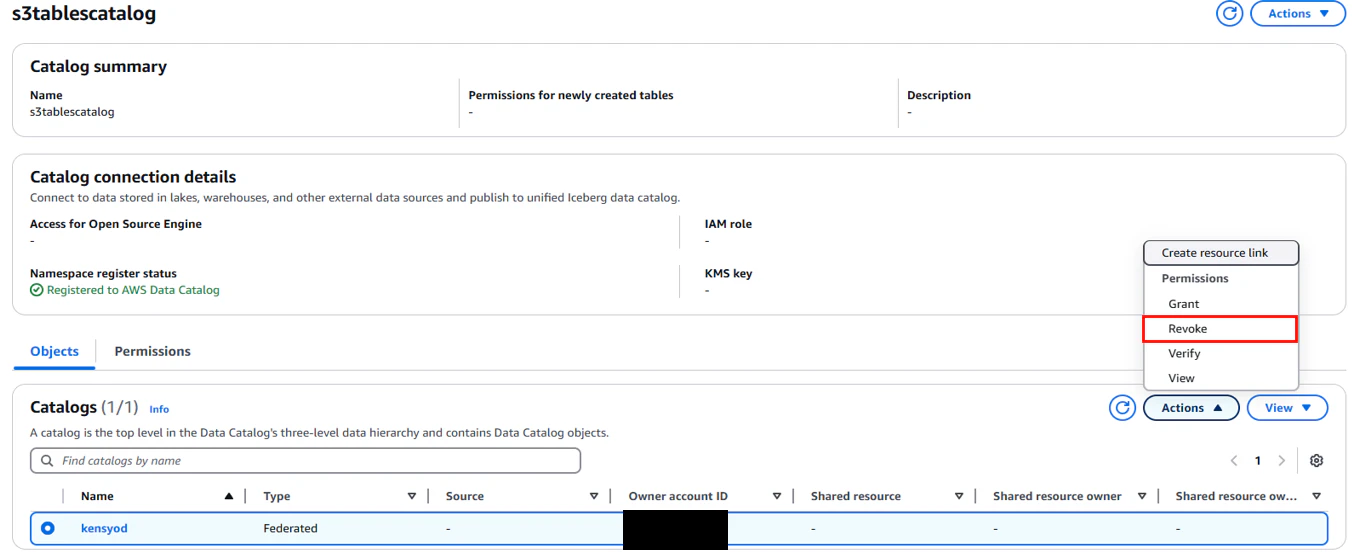Select the View permissions menu entry
Screen dimensions: 1352x560
[x=1220, y=379]
